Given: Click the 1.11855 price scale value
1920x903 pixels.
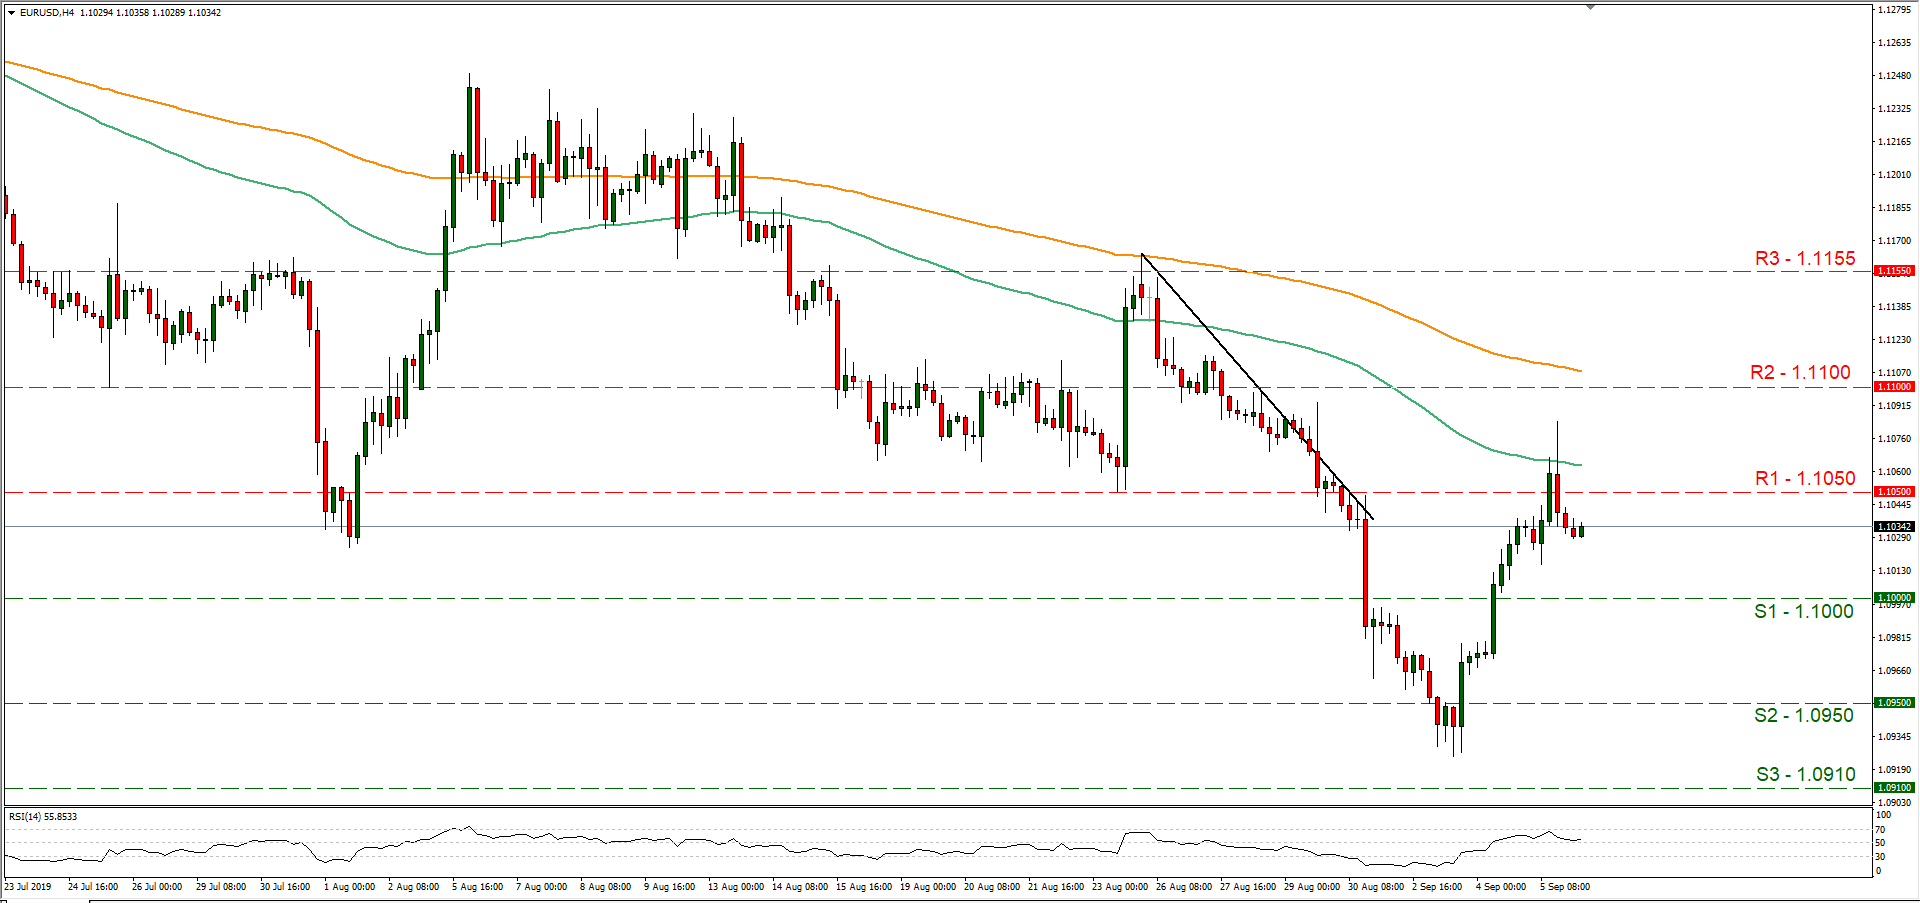Looking at the screenshot, I should pyautogui.click(x=1895, y=208).
